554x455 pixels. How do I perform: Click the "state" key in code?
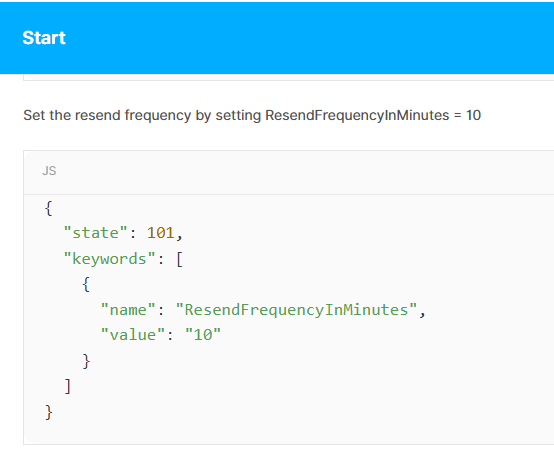click(95, 233)
